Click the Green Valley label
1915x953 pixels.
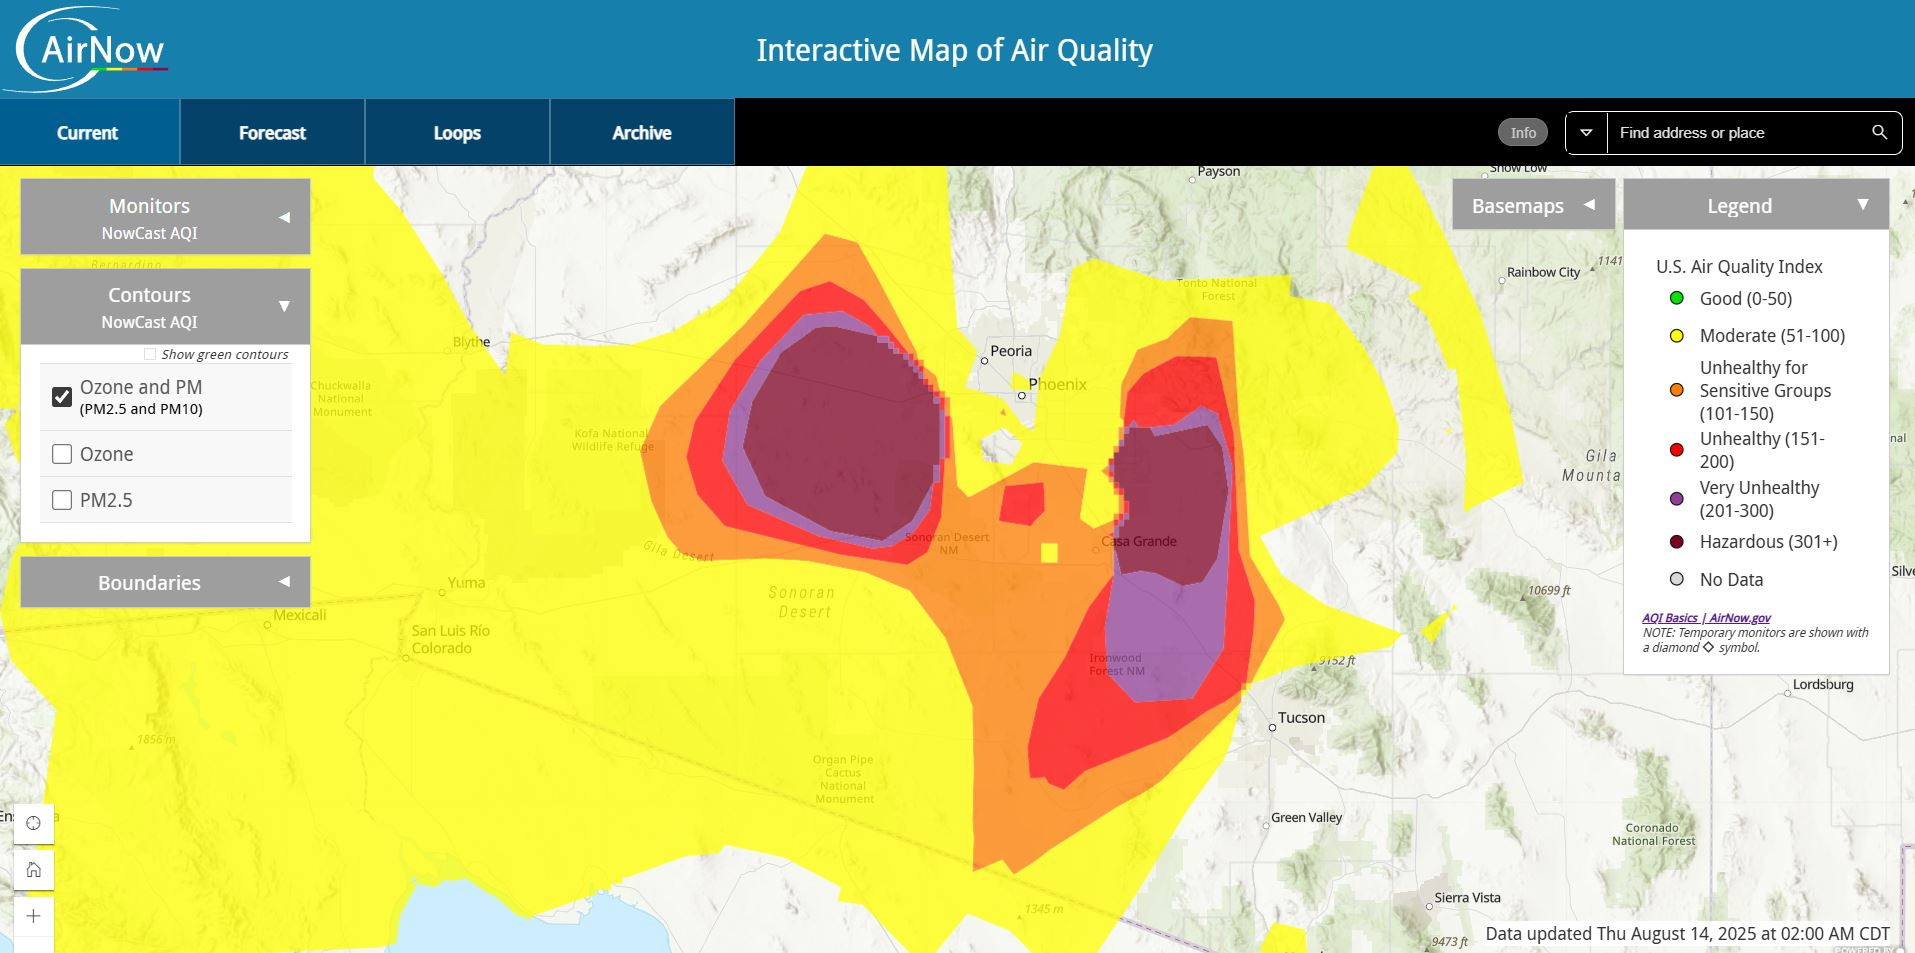click(1306, 818)
